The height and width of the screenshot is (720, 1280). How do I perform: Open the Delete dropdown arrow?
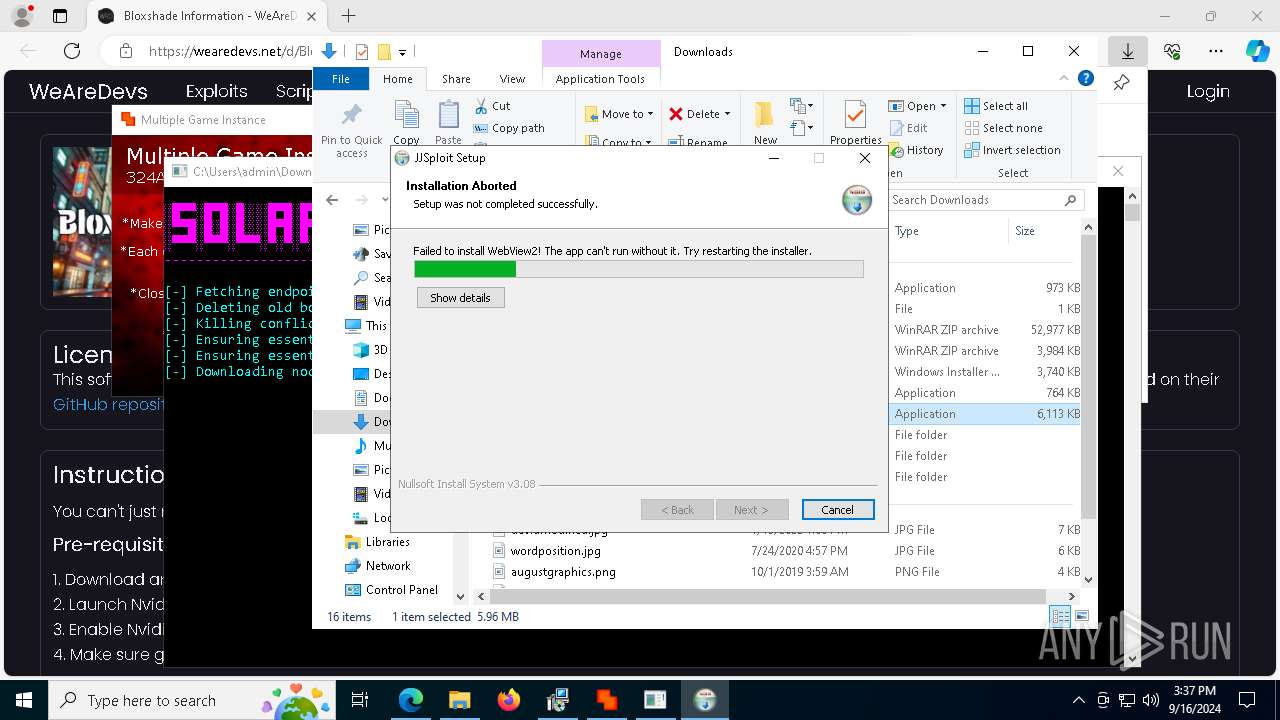coord(727,114)
